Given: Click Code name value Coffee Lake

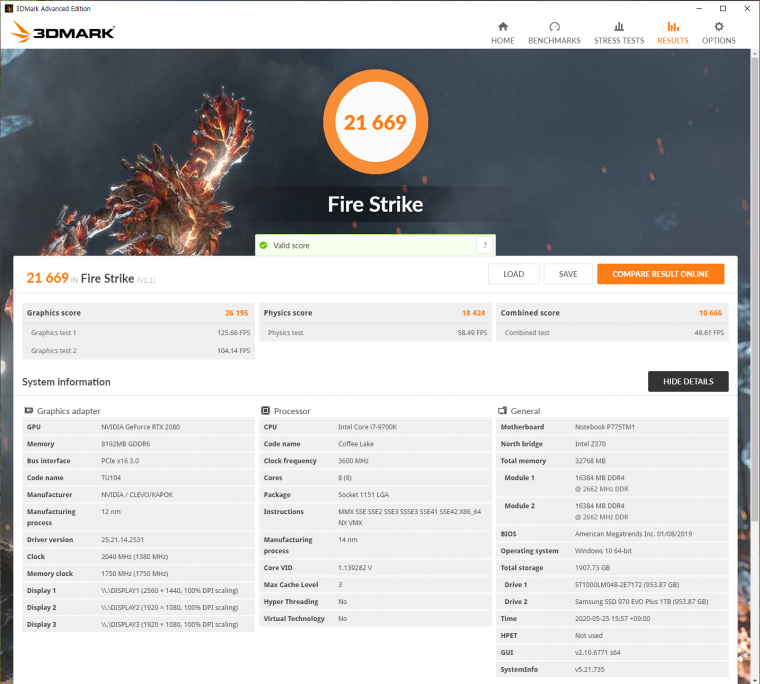Looking at the screenshot, I should point(356,444).
